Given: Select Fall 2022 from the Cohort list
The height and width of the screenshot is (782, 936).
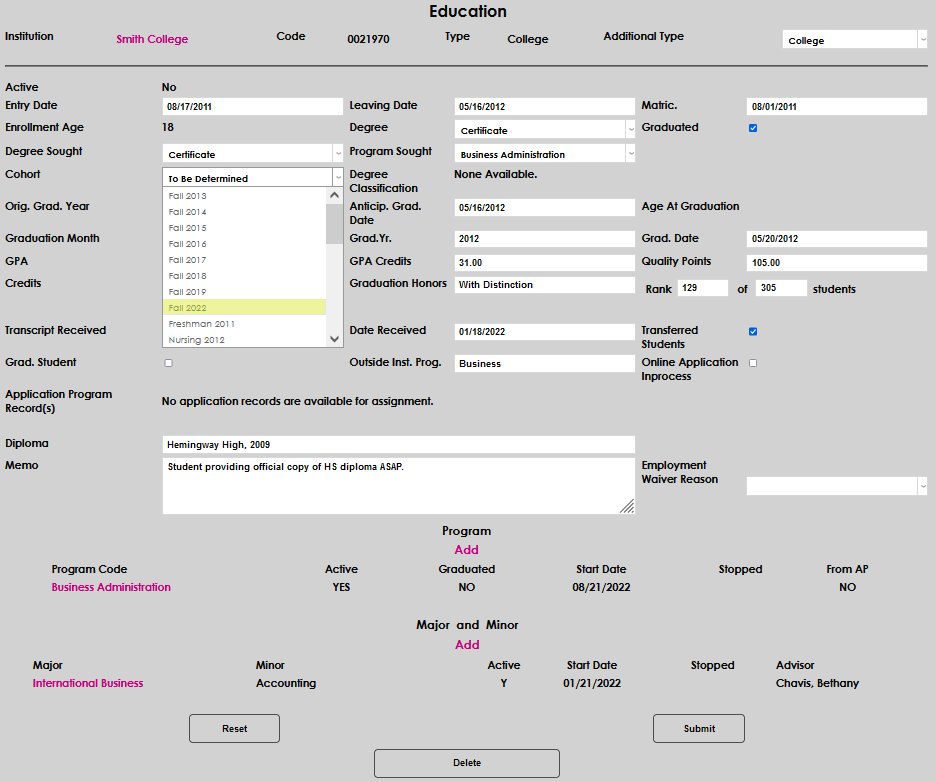Looking at the screenshot, I should [x=244, y=307].
